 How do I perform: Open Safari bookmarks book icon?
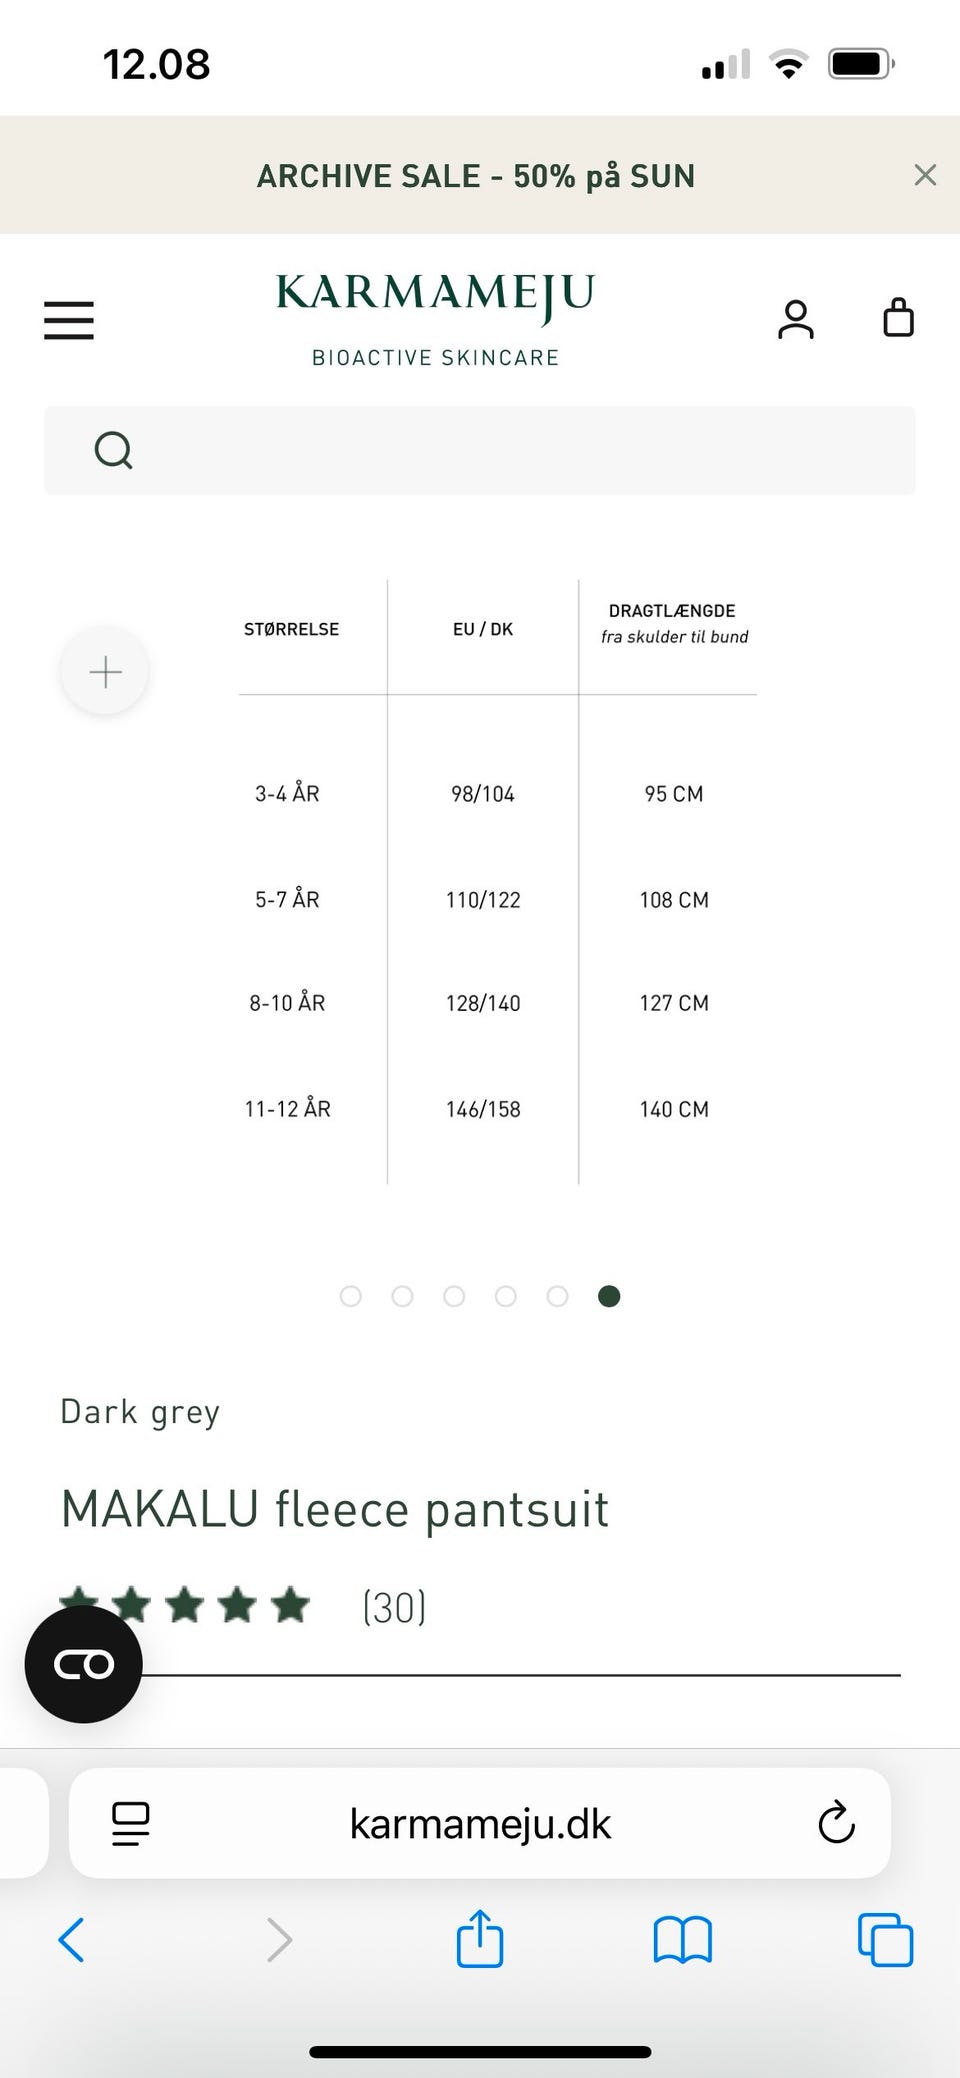click(x=682, y=1940)
